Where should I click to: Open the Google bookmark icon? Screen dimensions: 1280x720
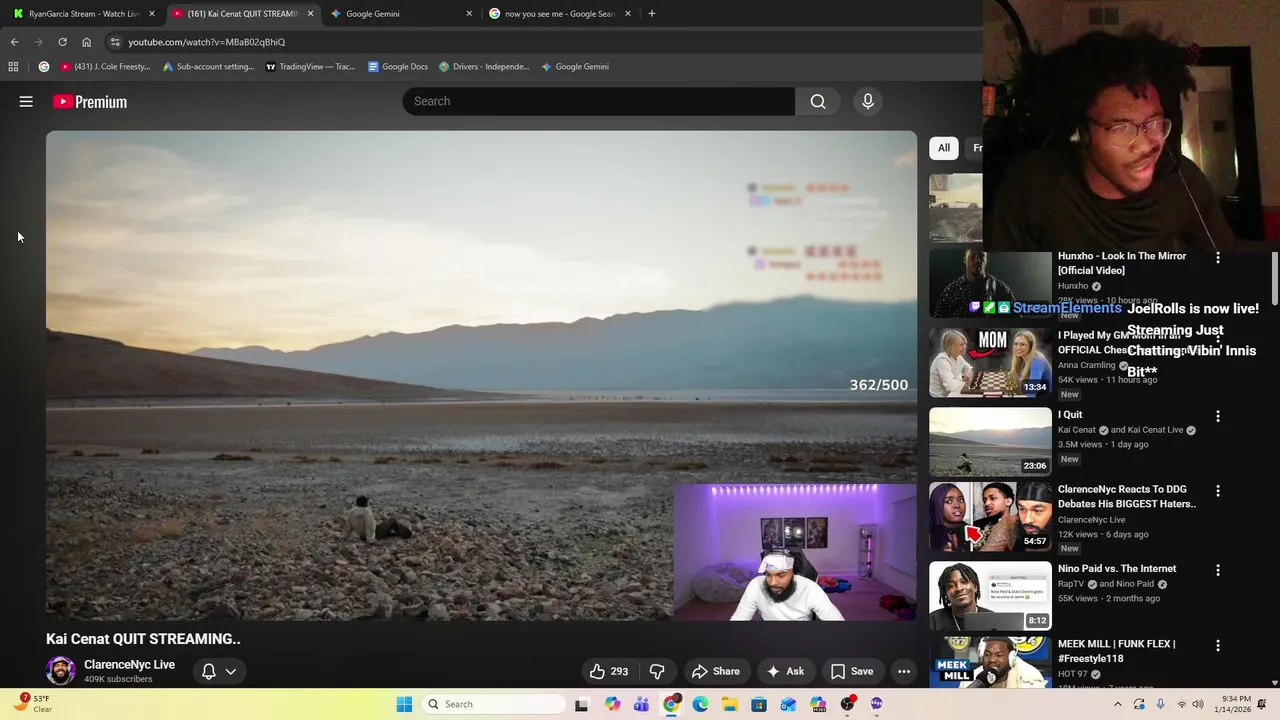pos(43,67)
